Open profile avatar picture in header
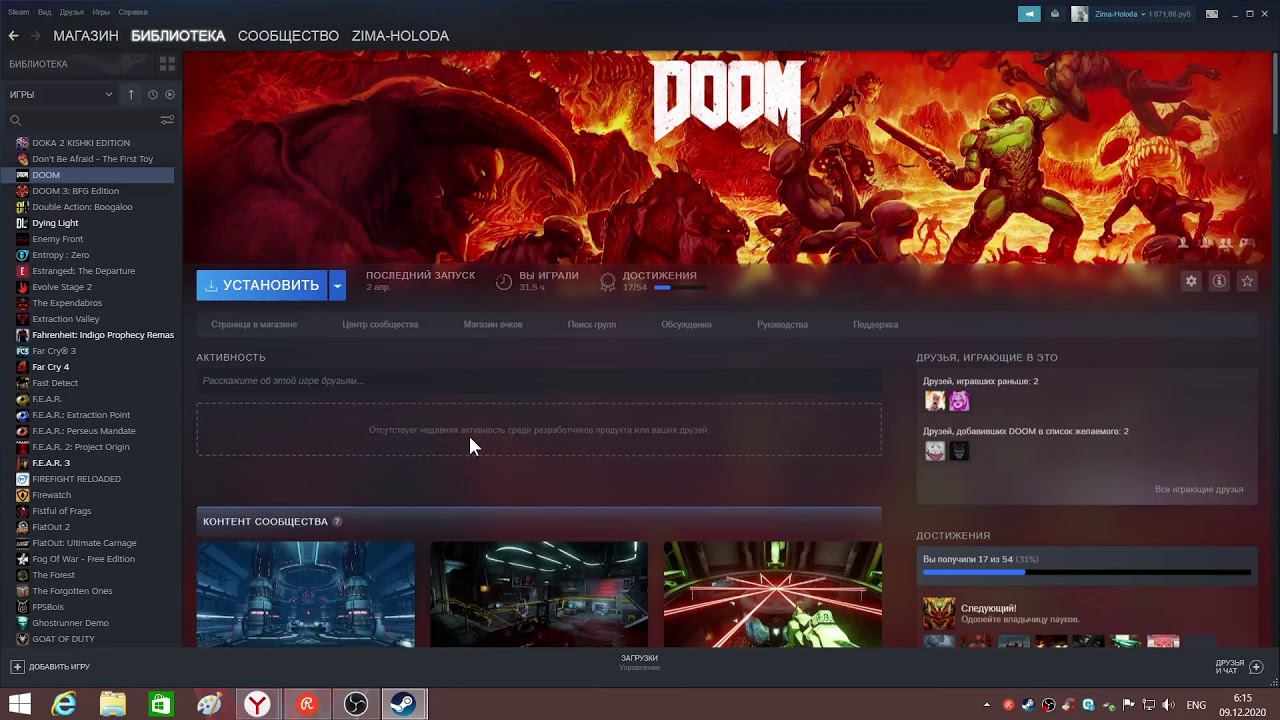Screen dimensions: 1280x720 tap(1080, 14)
